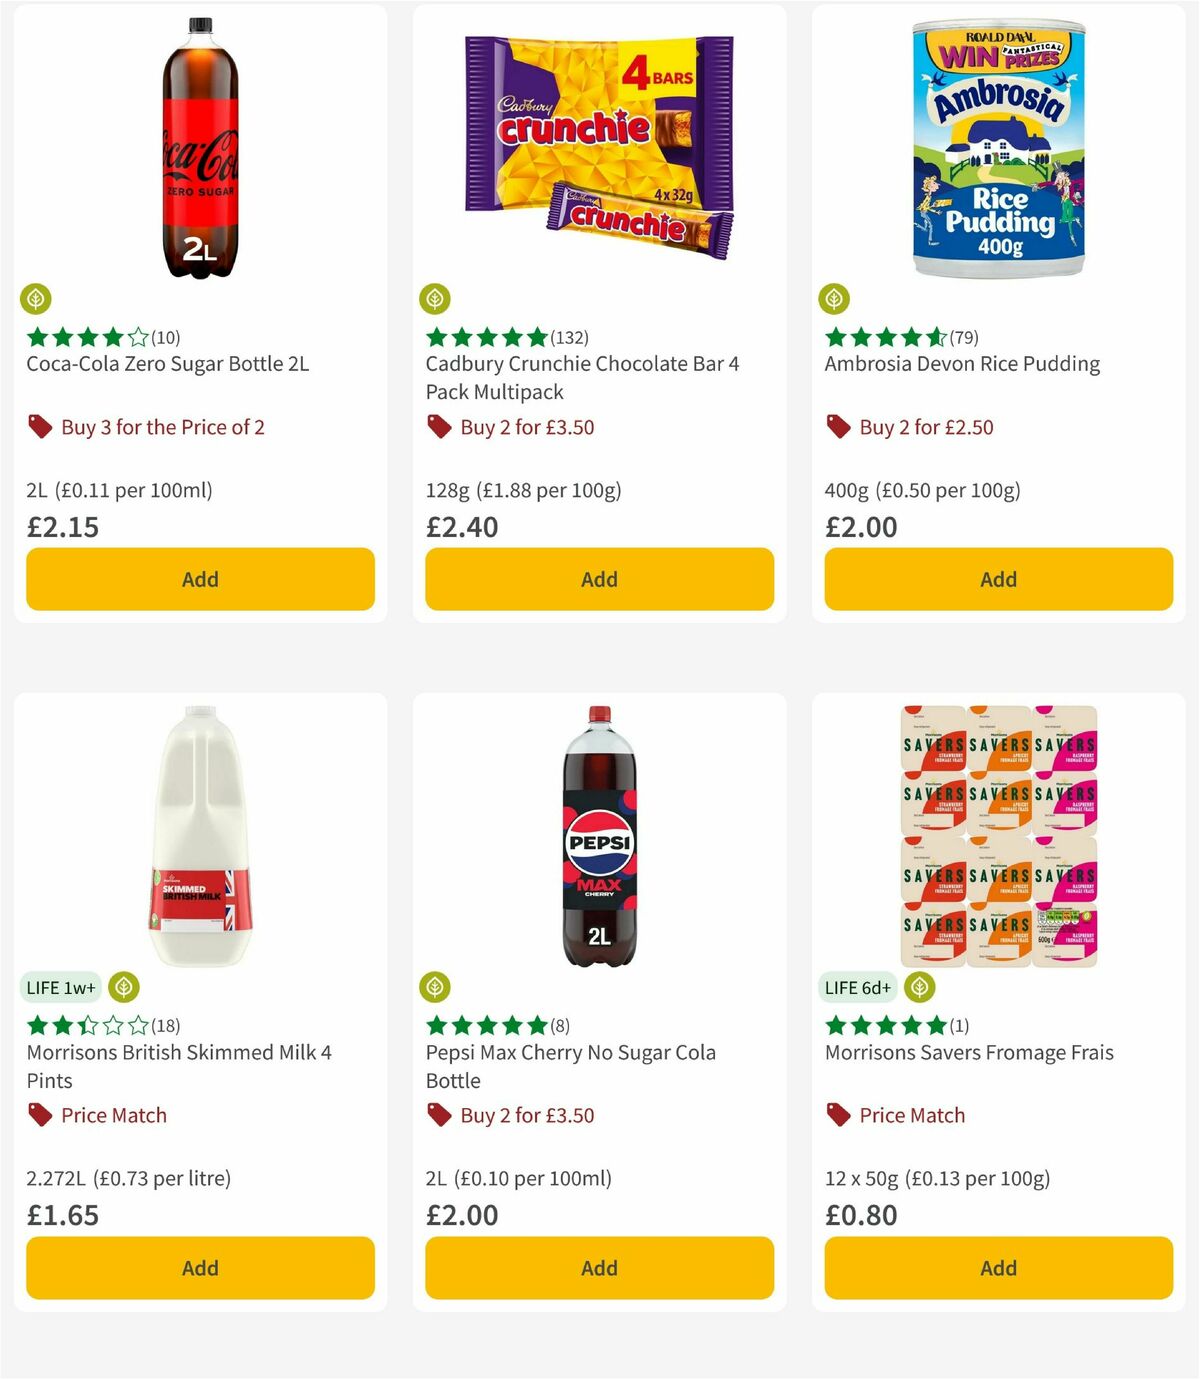Add Morrisons Savers Fromage Frais to basket

coord(997,1267)
